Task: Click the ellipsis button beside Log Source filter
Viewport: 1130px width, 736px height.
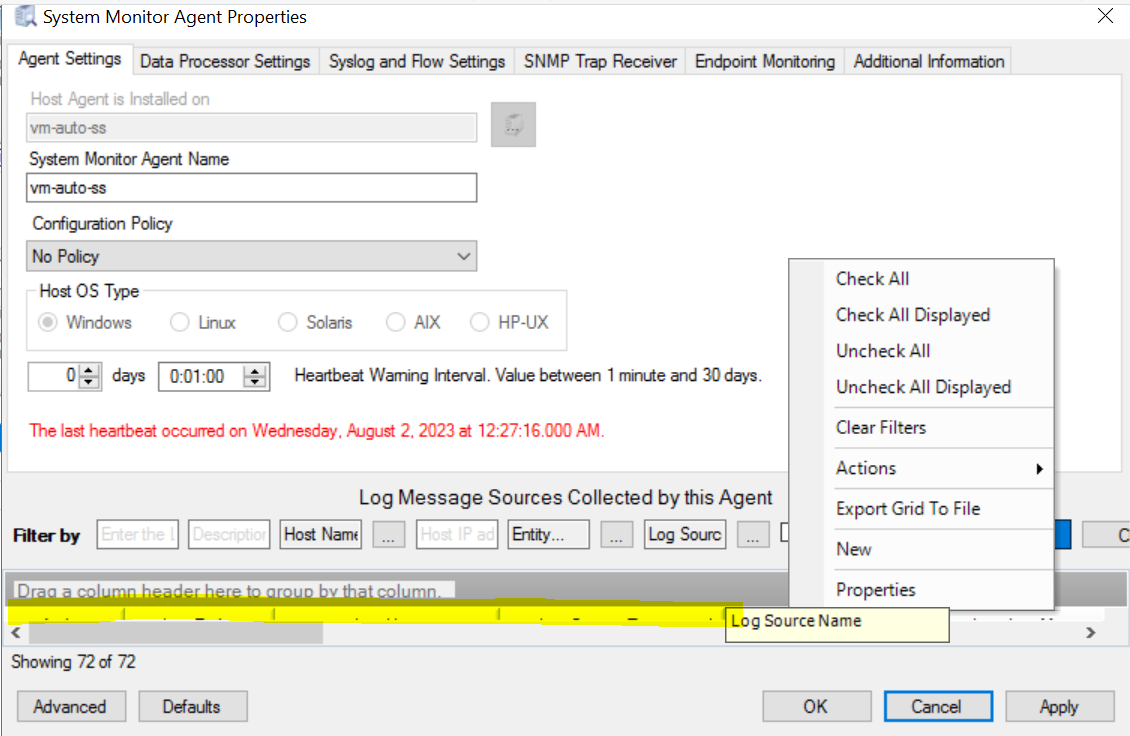Action: 753,534
